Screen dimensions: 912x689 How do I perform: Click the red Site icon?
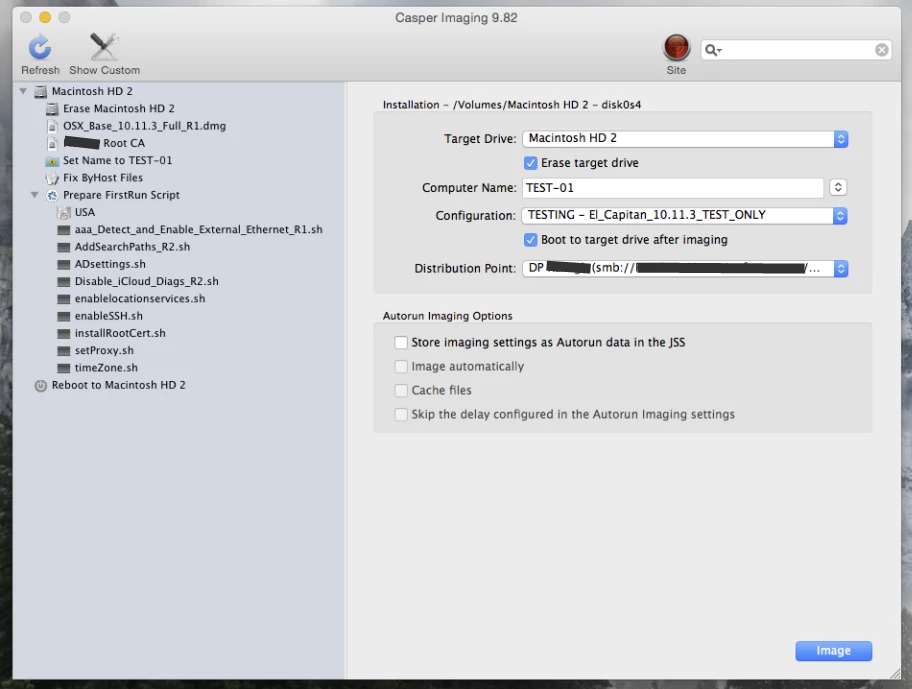tap(676, 48)
